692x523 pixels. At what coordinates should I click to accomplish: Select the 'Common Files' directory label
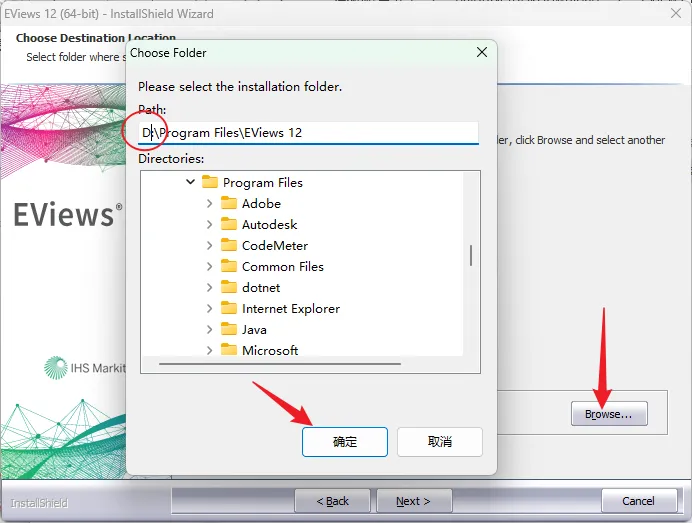tap(282, 267)
